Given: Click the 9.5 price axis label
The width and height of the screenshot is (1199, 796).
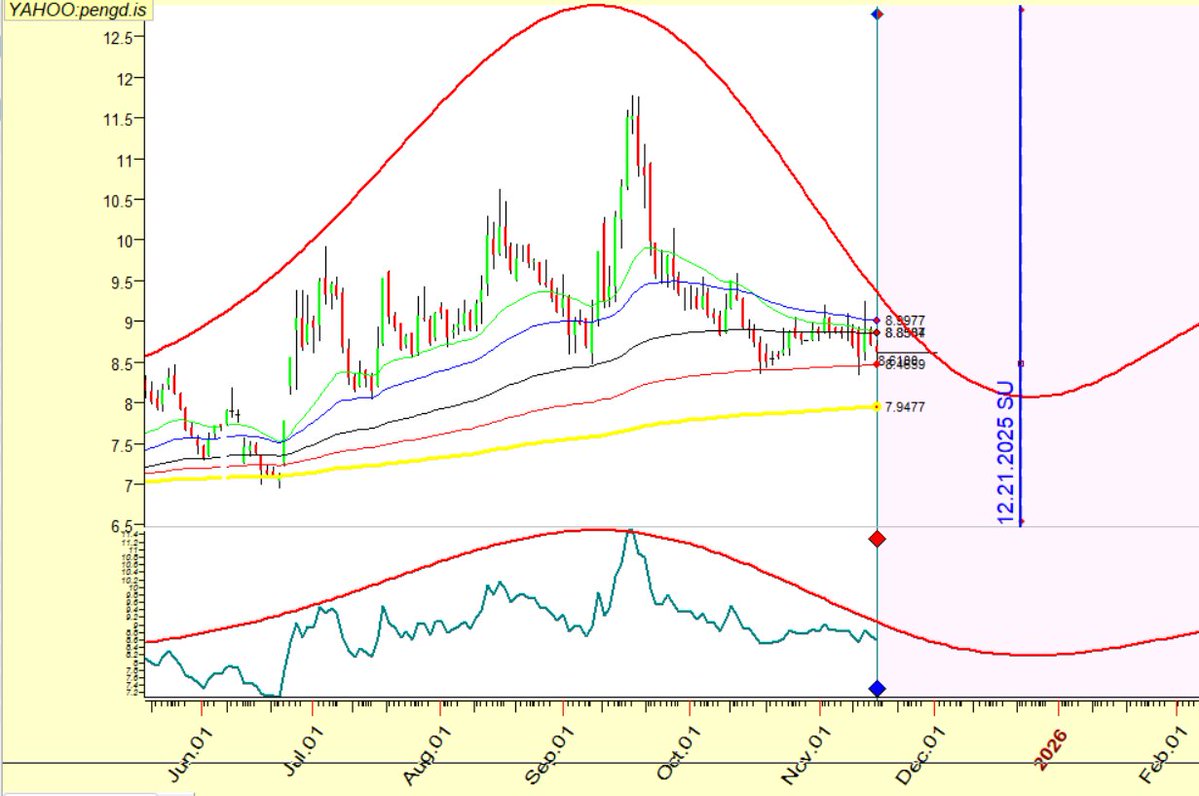Looking at the screenshot, I should [x=122, y=281].
